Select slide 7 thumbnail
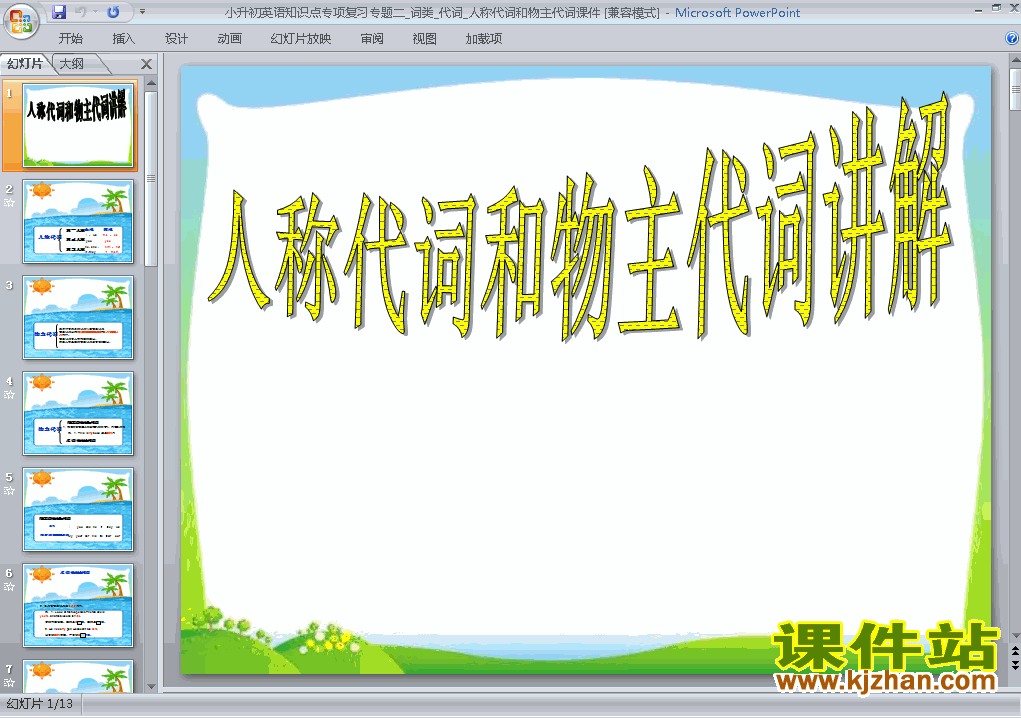This screenshot has width=1021, height=718. pos(78,676)
